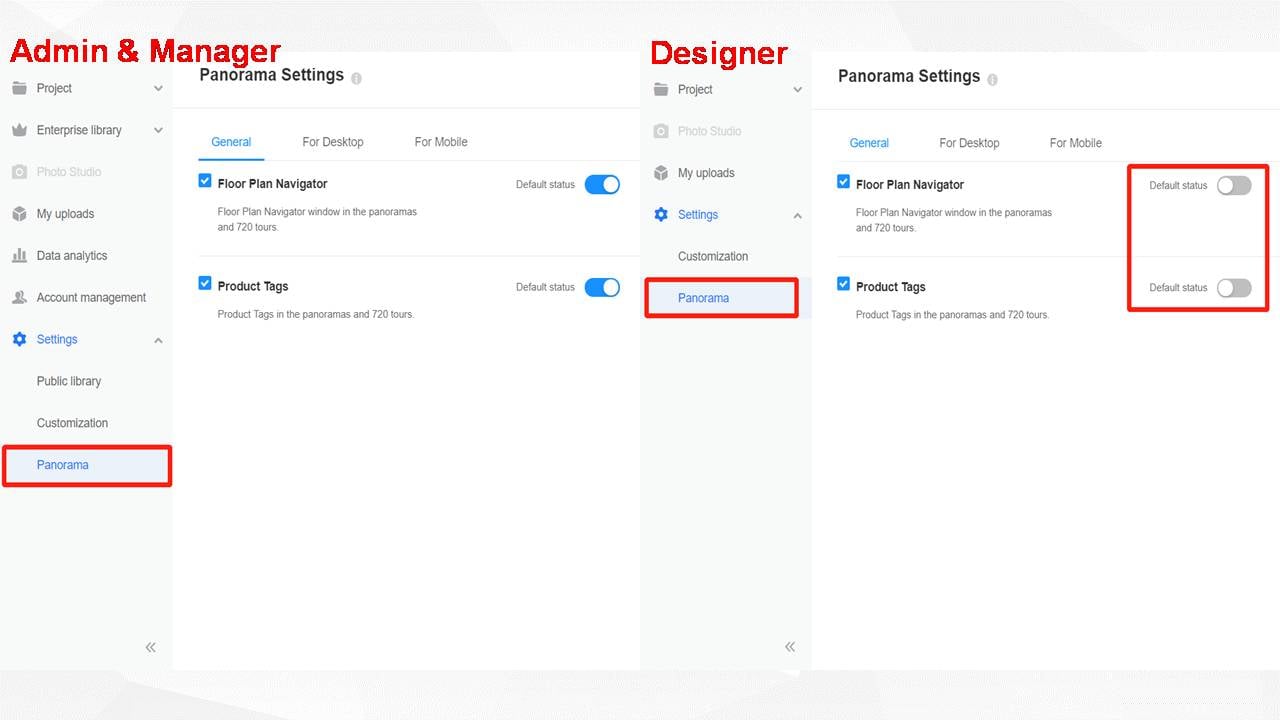Click Project label in Admin sidebar
Viewport: 1280px width, 720px height.
(x=54, y=88)
